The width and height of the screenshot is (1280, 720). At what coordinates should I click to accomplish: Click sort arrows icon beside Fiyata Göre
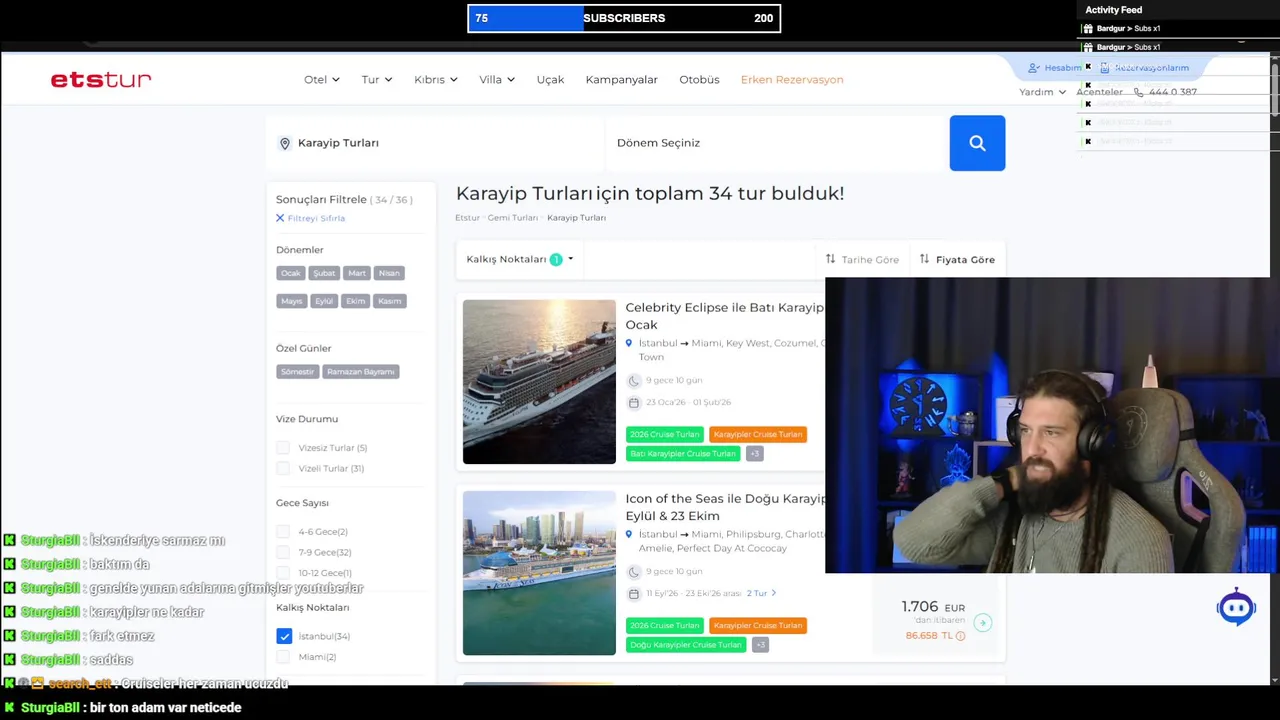[x=924, y=259]
